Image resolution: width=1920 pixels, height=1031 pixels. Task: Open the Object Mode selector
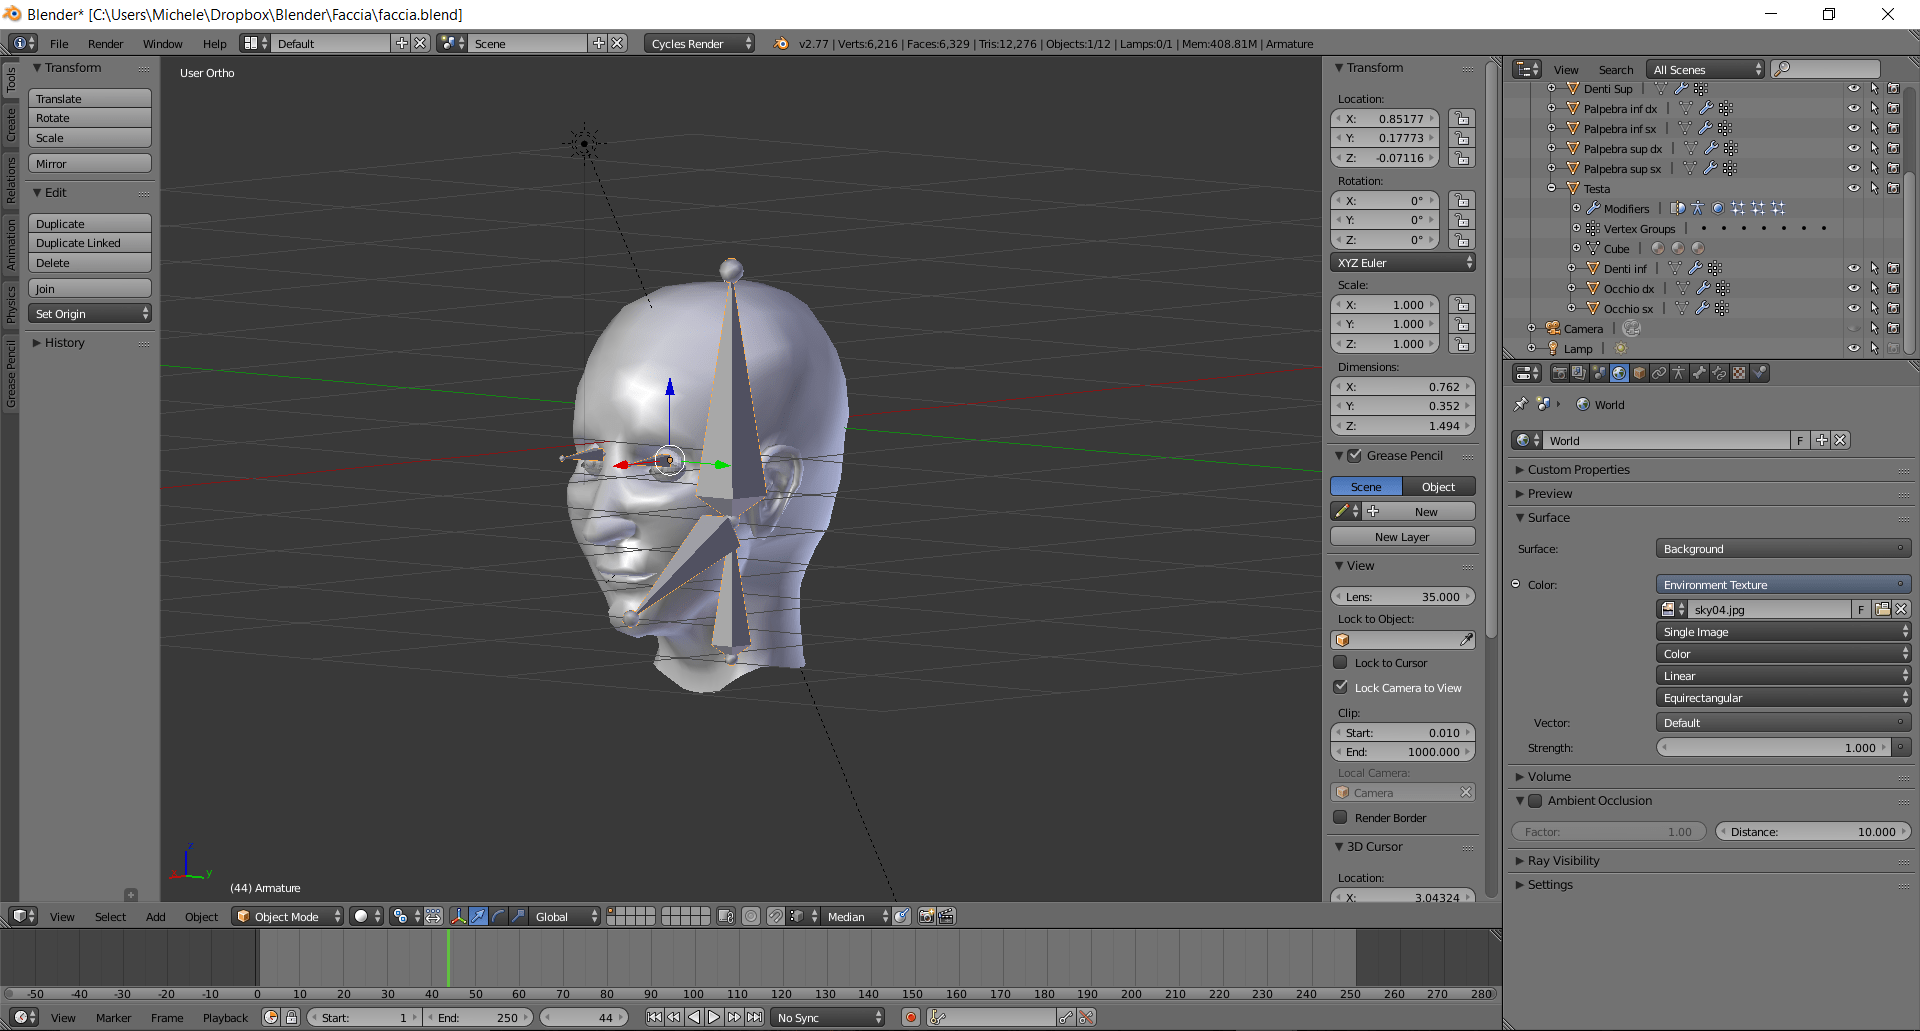[288, 916]
